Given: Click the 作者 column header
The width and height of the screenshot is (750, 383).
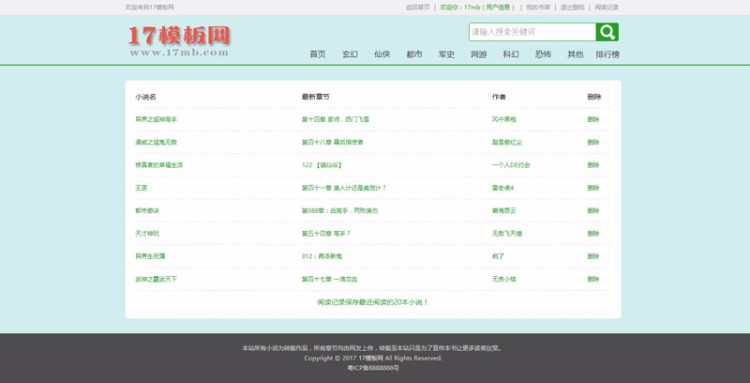Looking at the screenshot, I should (499, 97).
